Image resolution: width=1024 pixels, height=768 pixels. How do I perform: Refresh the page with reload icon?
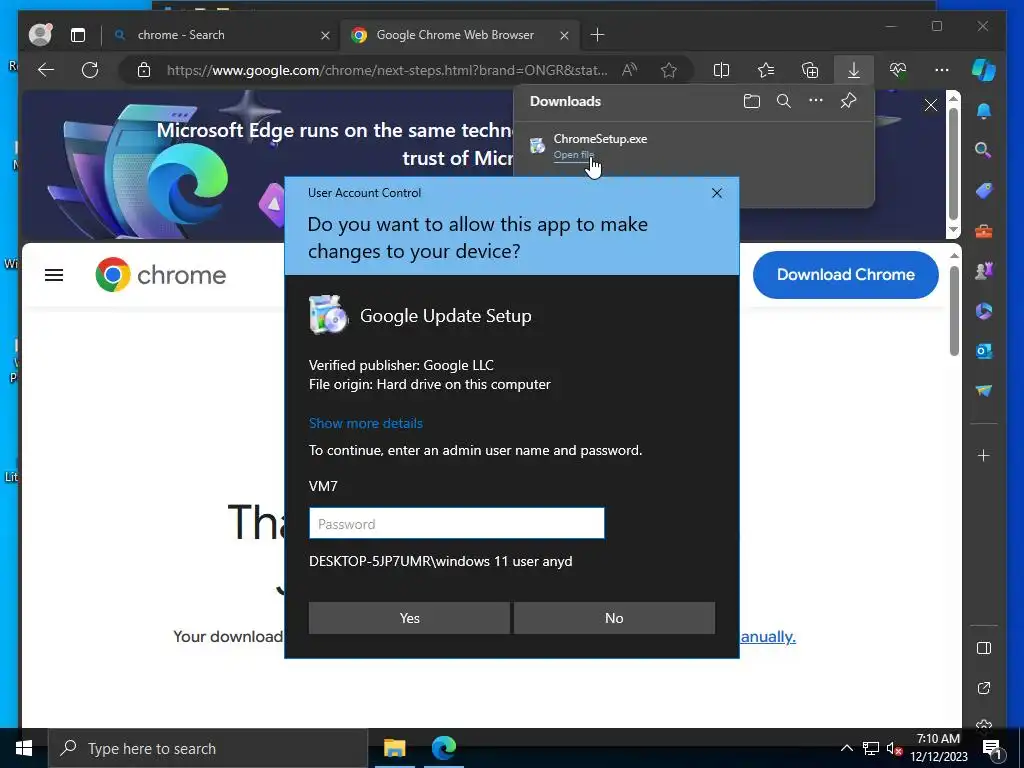pos(89,70)
